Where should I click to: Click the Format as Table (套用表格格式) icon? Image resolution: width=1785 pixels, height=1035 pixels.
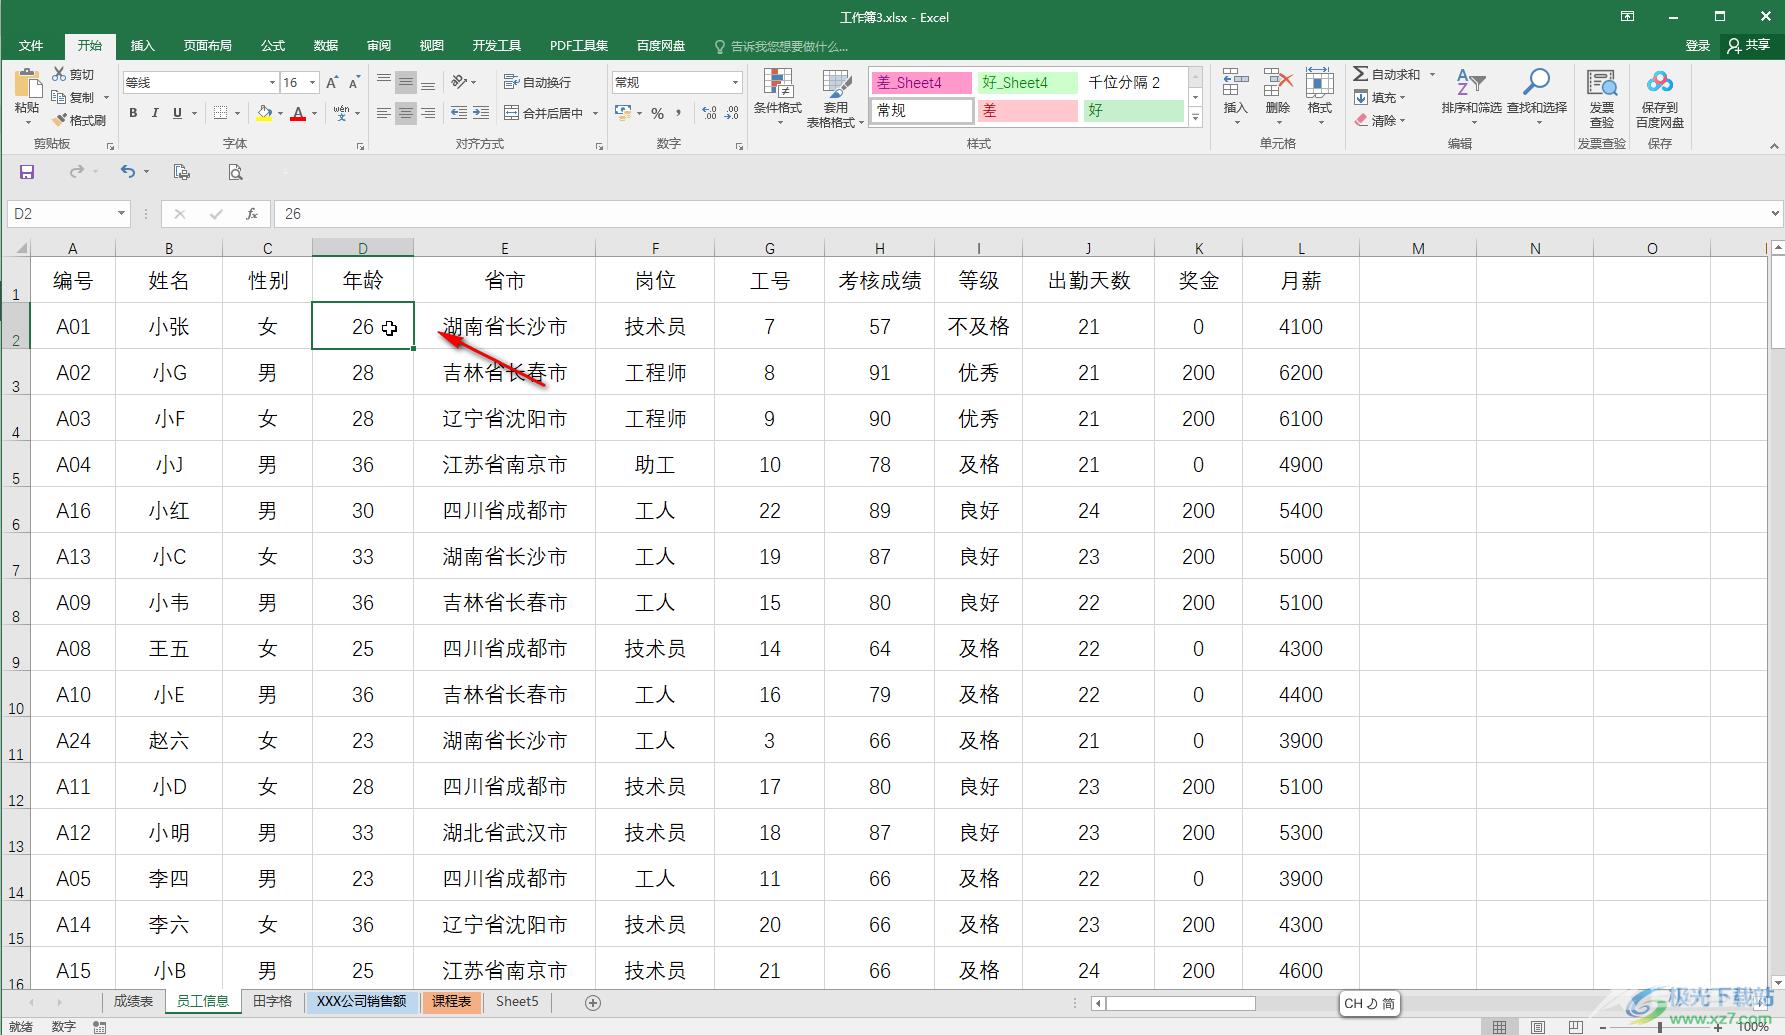(836, 84)
